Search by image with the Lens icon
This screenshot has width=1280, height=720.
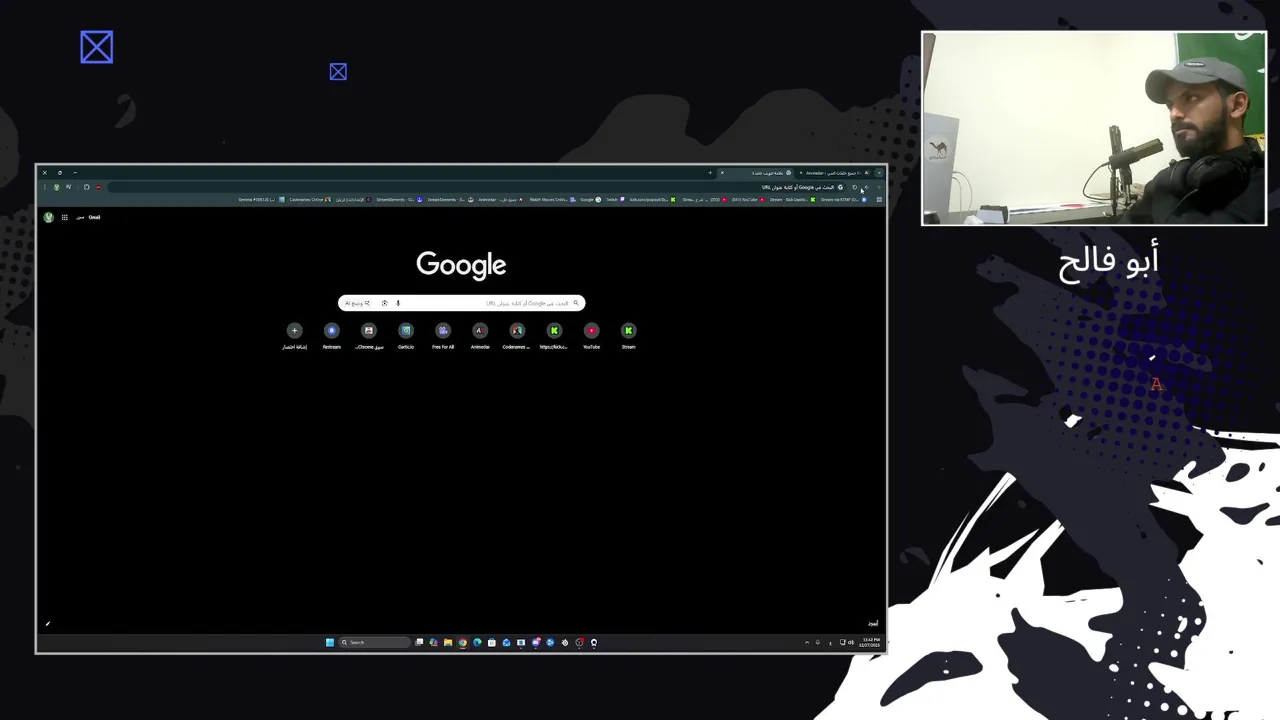click(x=384, y=303)
